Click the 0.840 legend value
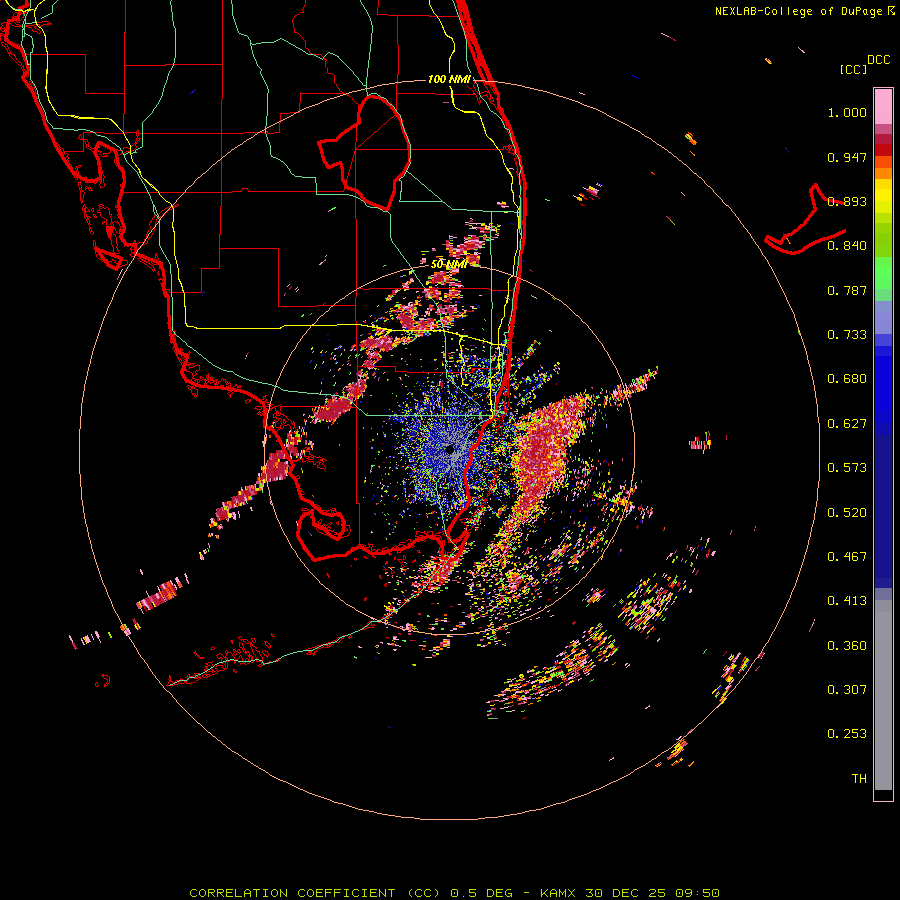The height and width of the screenshot is (900, 900). coord(847,246)
